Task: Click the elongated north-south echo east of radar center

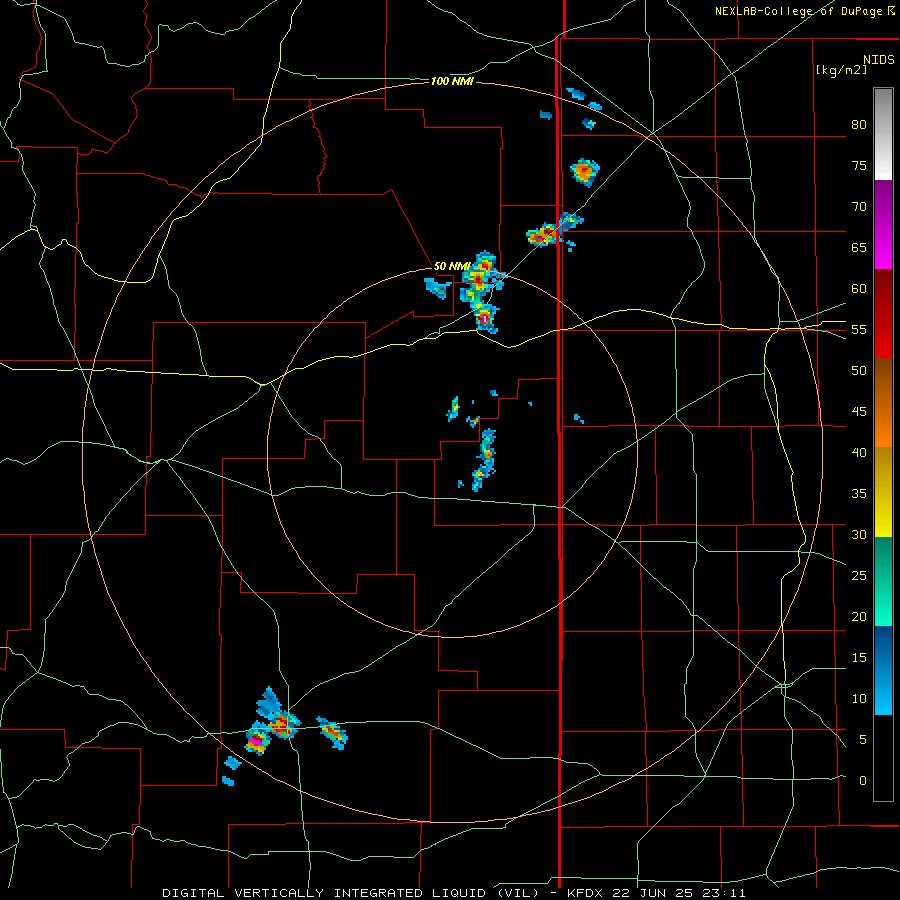Action: pos(485,459)
